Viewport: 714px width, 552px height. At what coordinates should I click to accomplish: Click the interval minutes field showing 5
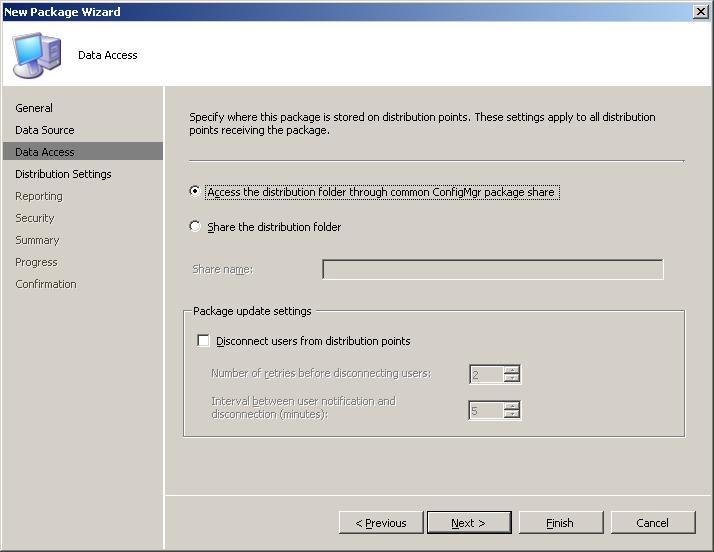click(x=487, y=410)
